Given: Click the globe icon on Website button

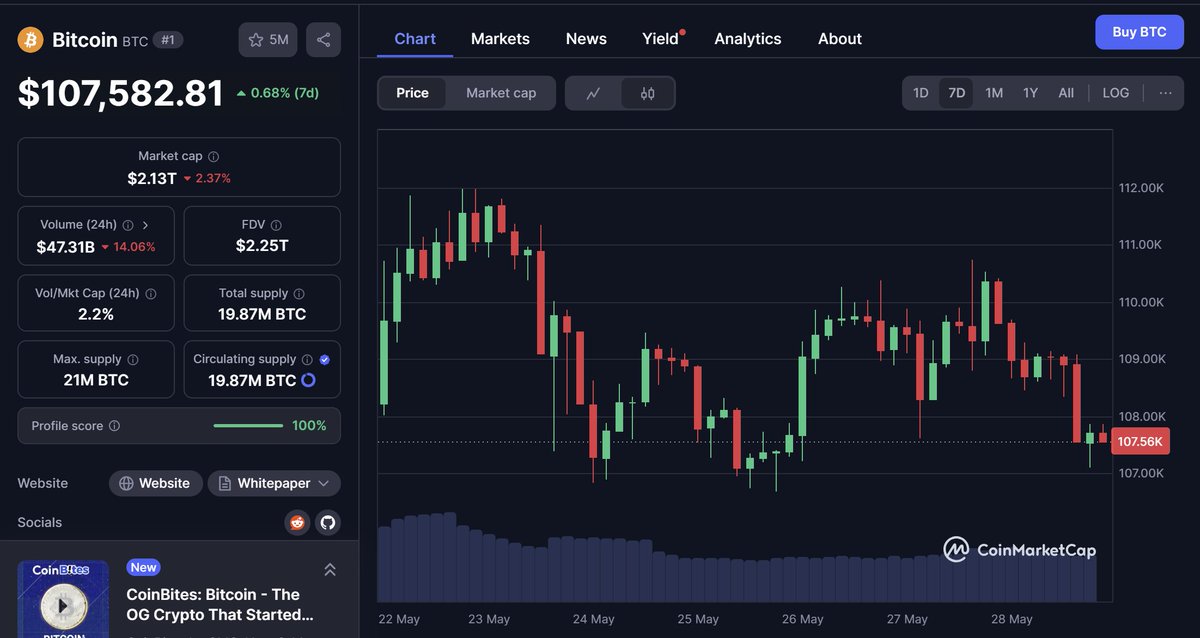Looking at the screenshot, I should click(x=126, y=483).
